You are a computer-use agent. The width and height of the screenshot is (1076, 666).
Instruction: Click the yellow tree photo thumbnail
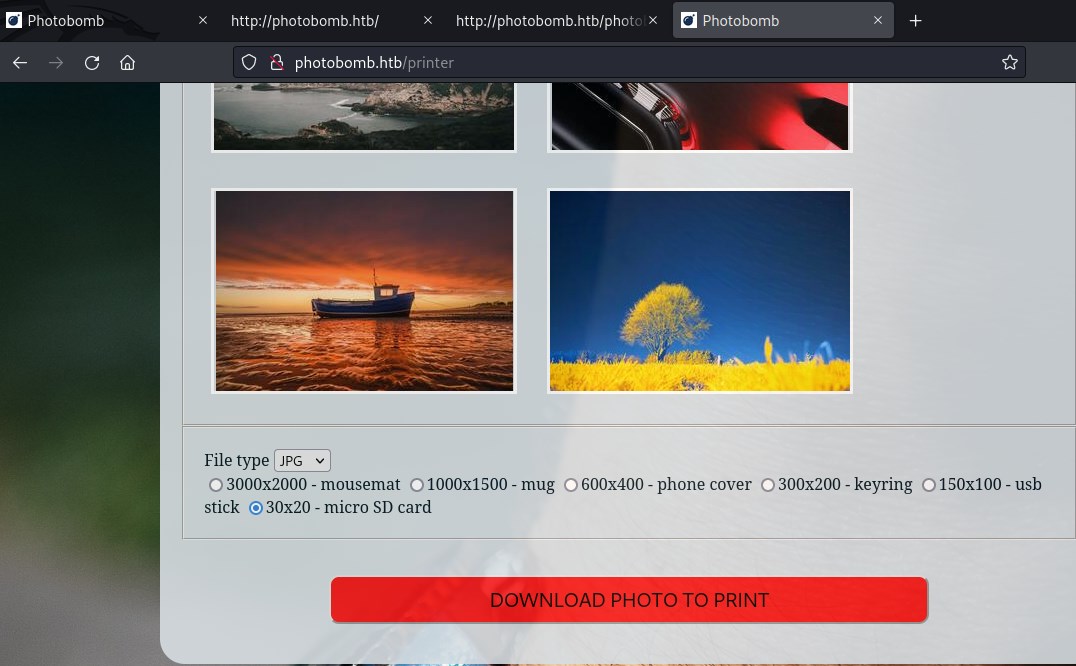pyautogui.click(x=699, y=290)
